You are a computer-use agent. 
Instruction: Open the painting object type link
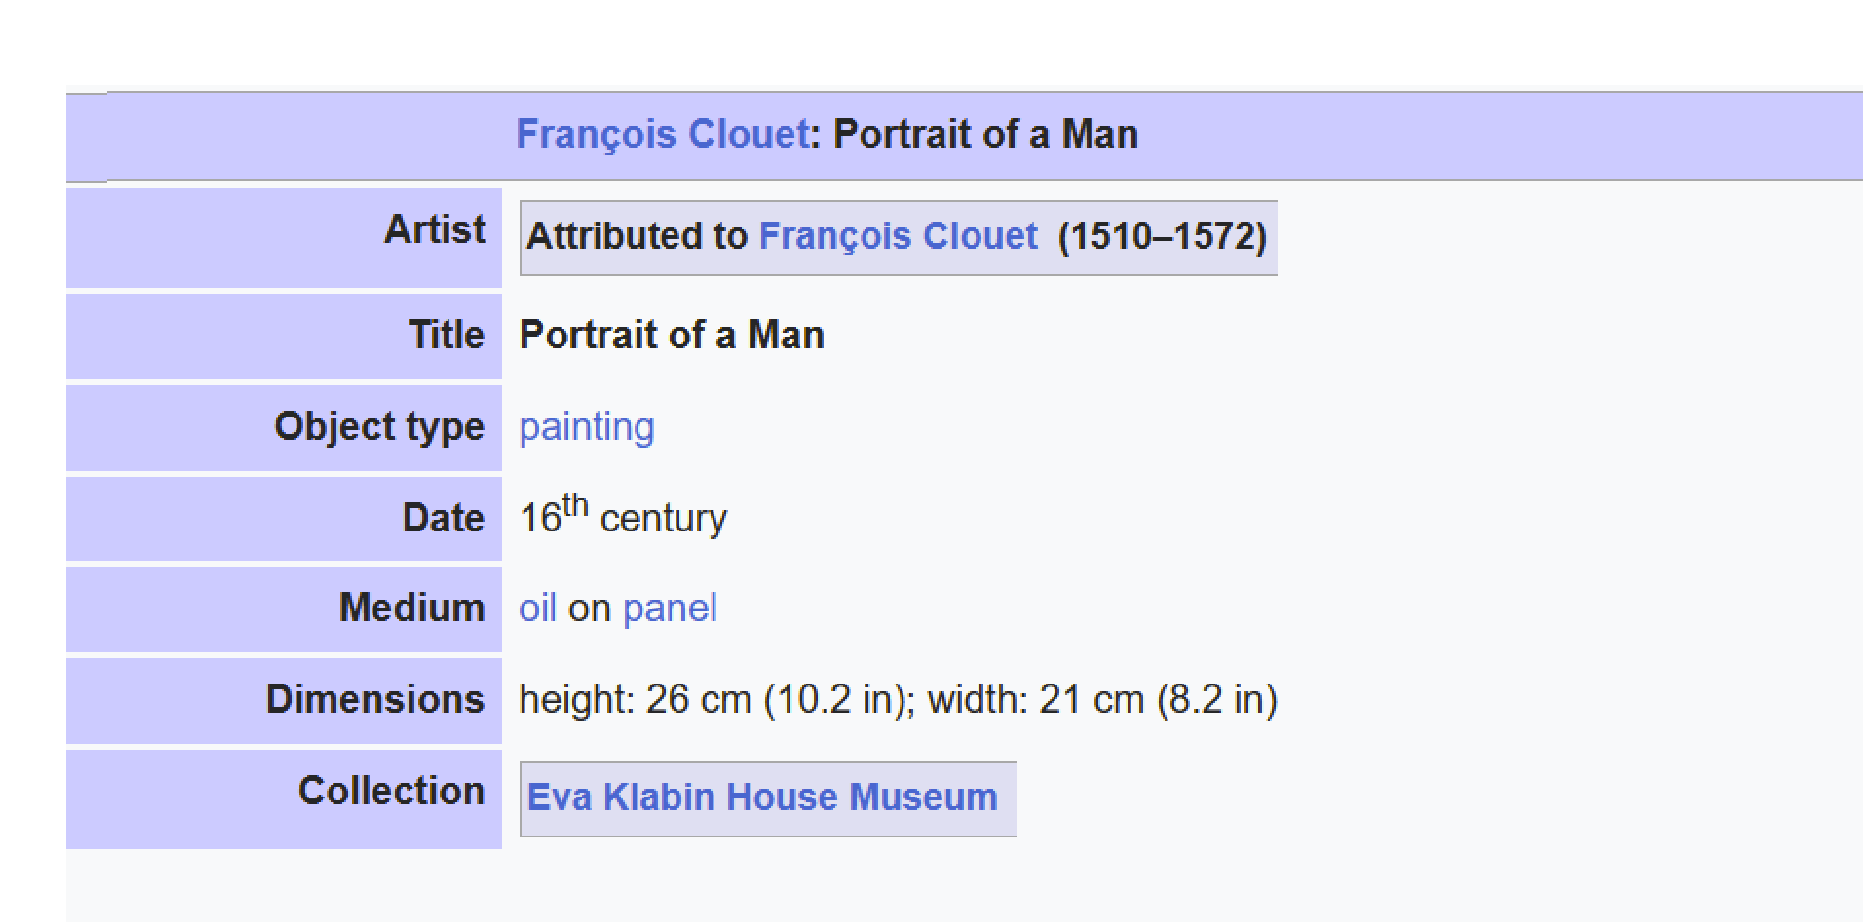[587, 427]
